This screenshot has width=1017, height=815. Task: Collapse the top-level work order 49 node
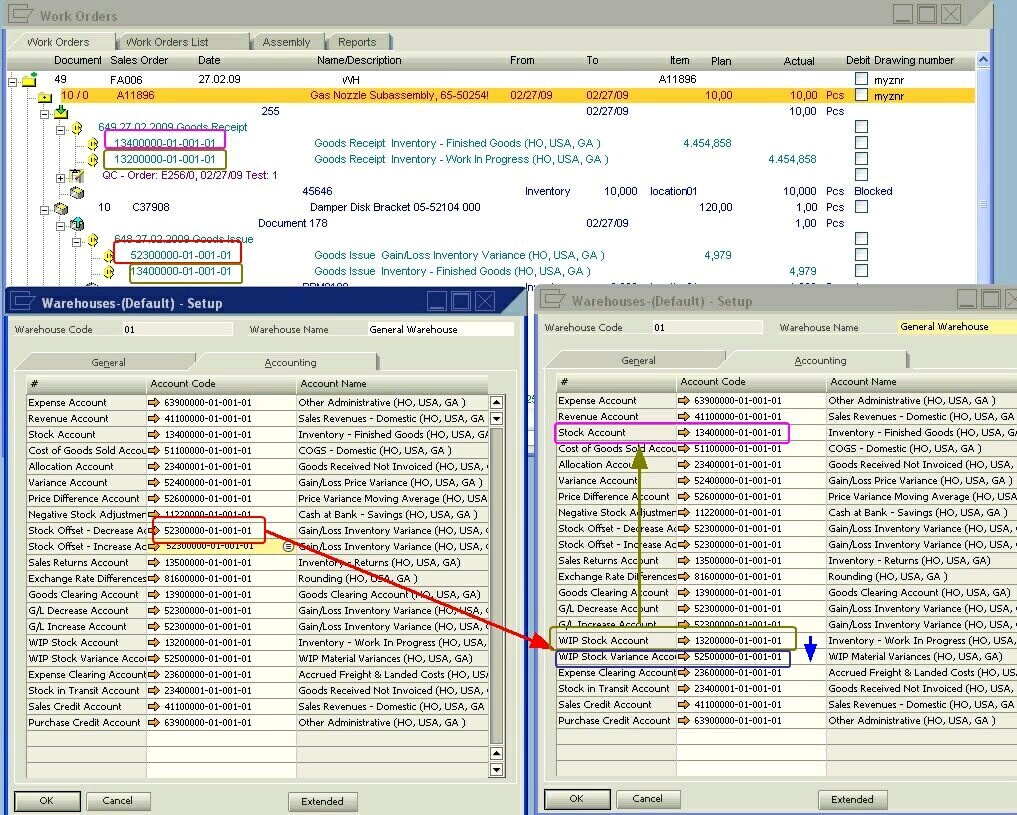(x=13, y=80)
